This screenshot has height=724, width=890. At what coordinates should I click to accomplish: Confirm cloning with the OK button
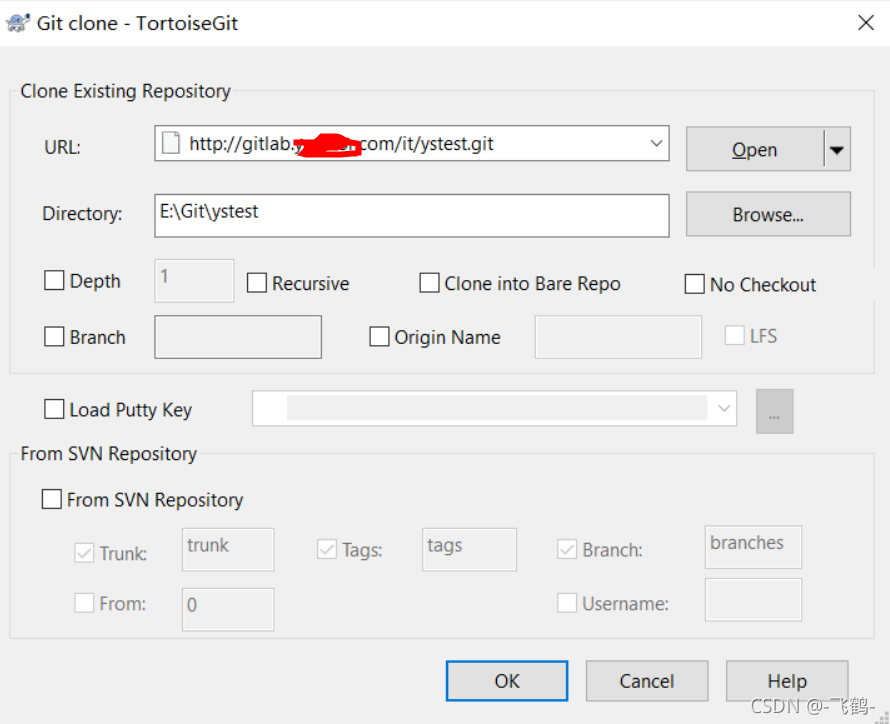[x=507, y=681]
